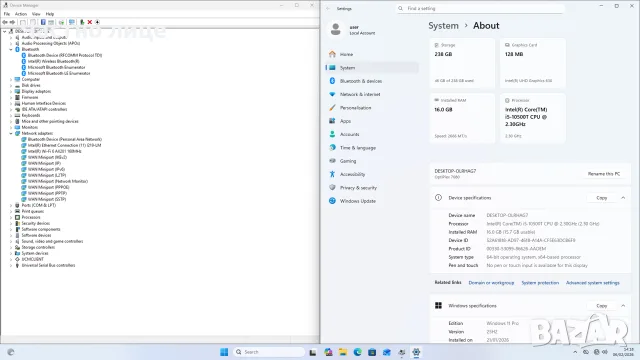
Task: Open Microsoft Edge from the taskbar
Action: [x=358, y=352]
